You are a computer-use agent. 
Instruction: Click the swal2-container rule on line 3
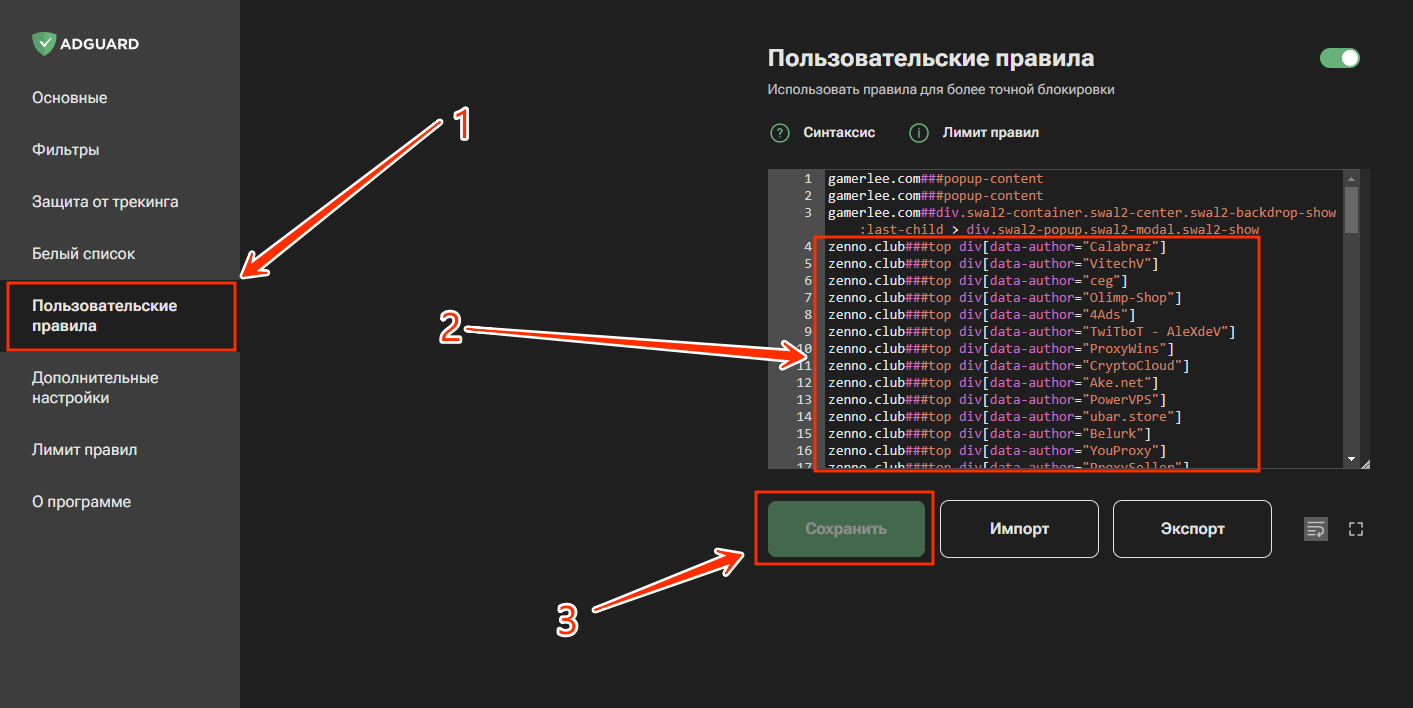click(1082, 220)
